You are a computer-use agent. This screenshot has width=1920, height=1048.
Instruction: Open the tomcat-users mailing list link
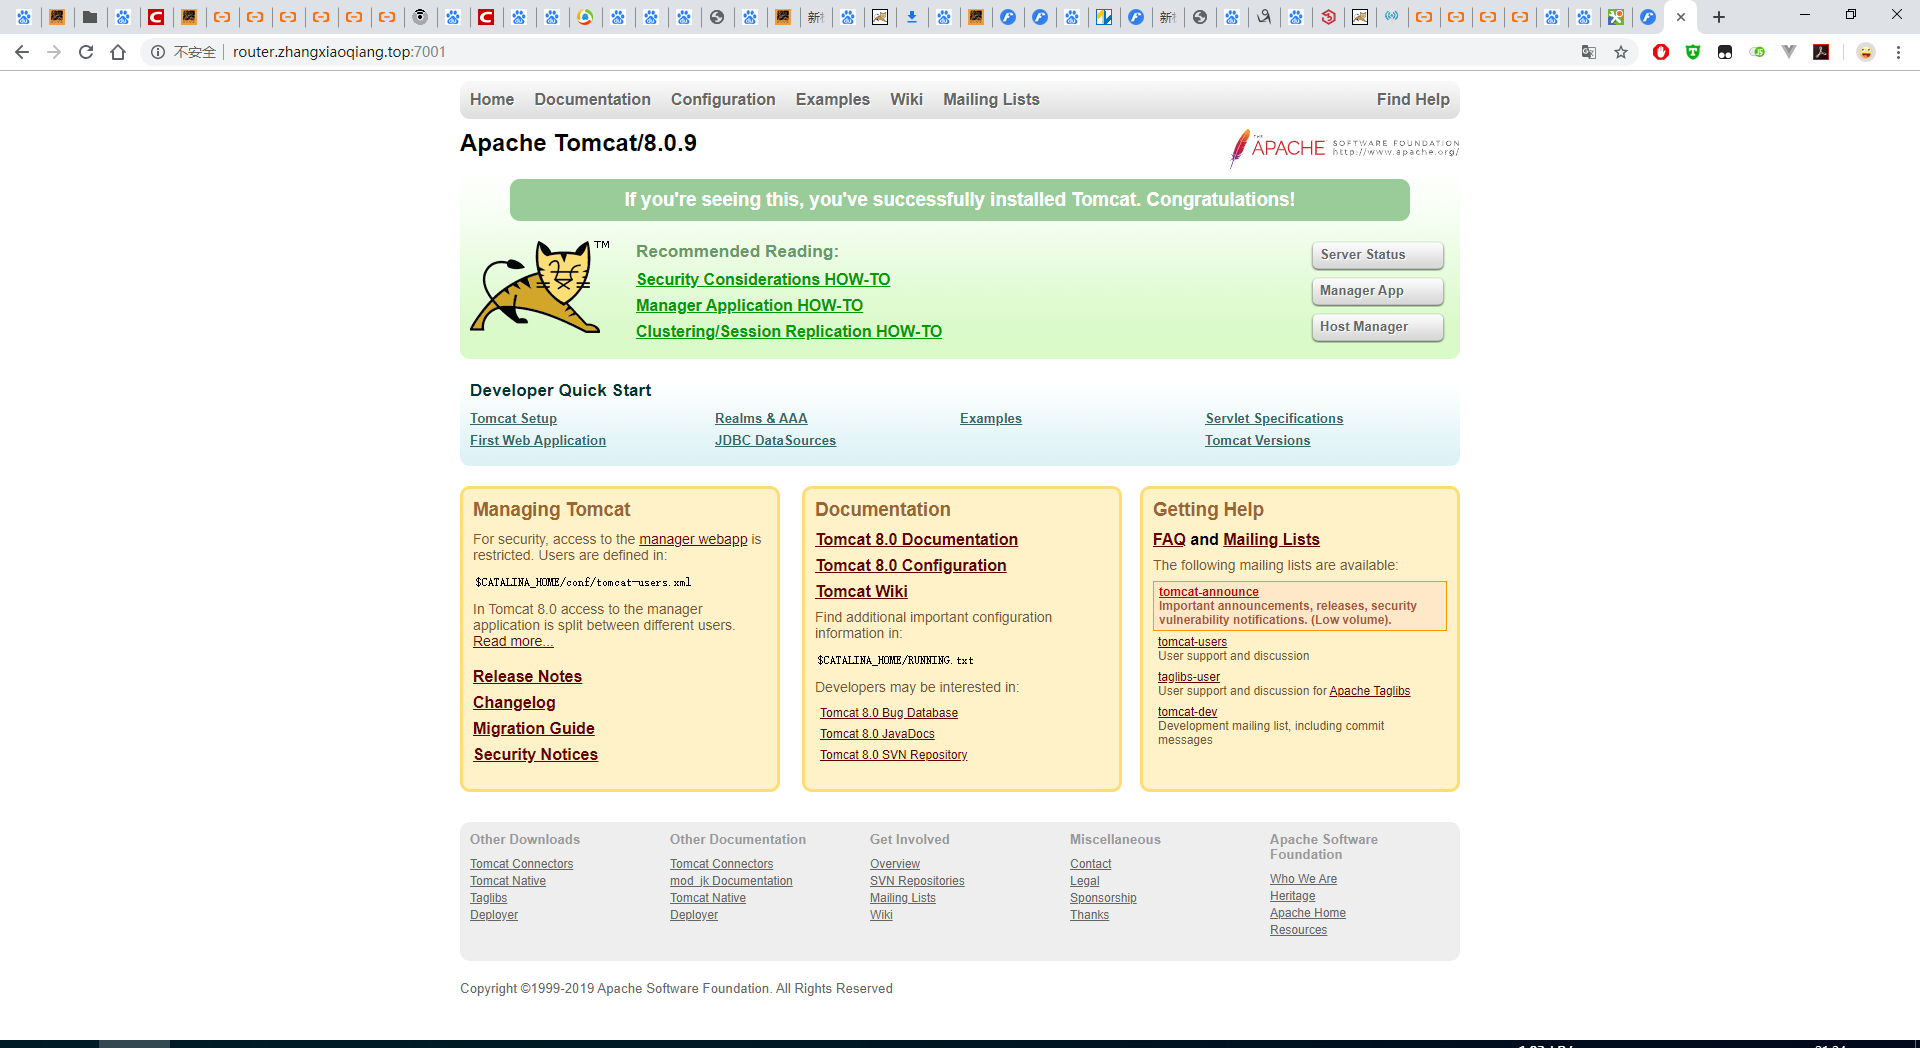point(1192,642)
